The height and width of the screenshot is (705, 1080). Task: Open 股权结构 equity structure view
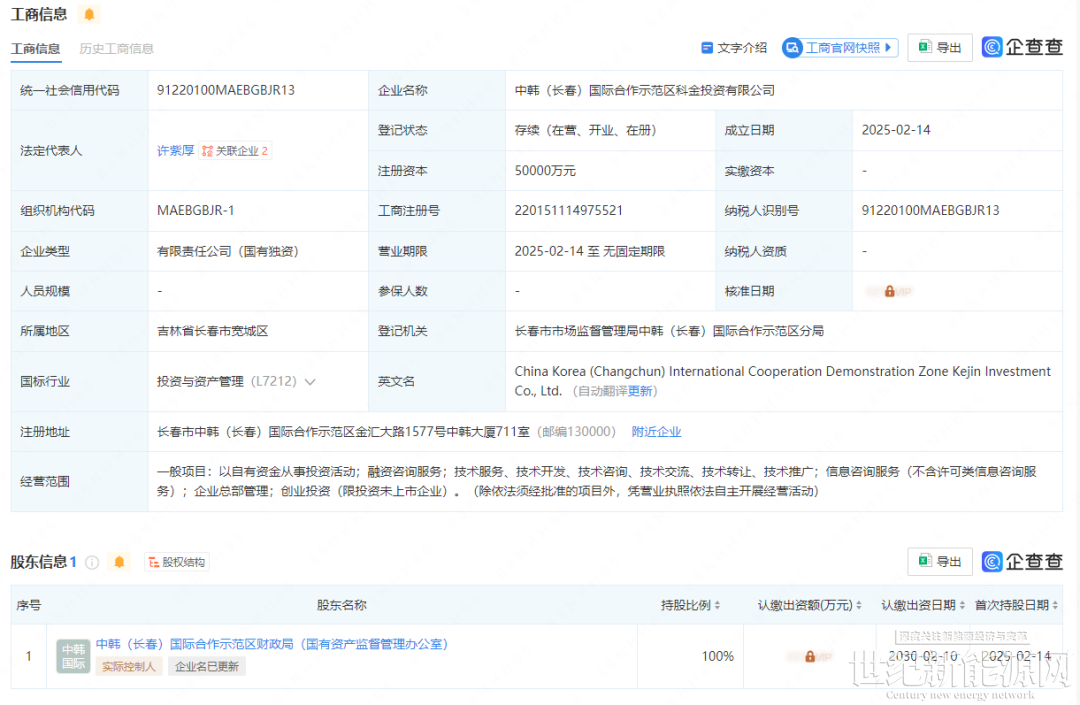pyautogui.click(x=177, y=562)
